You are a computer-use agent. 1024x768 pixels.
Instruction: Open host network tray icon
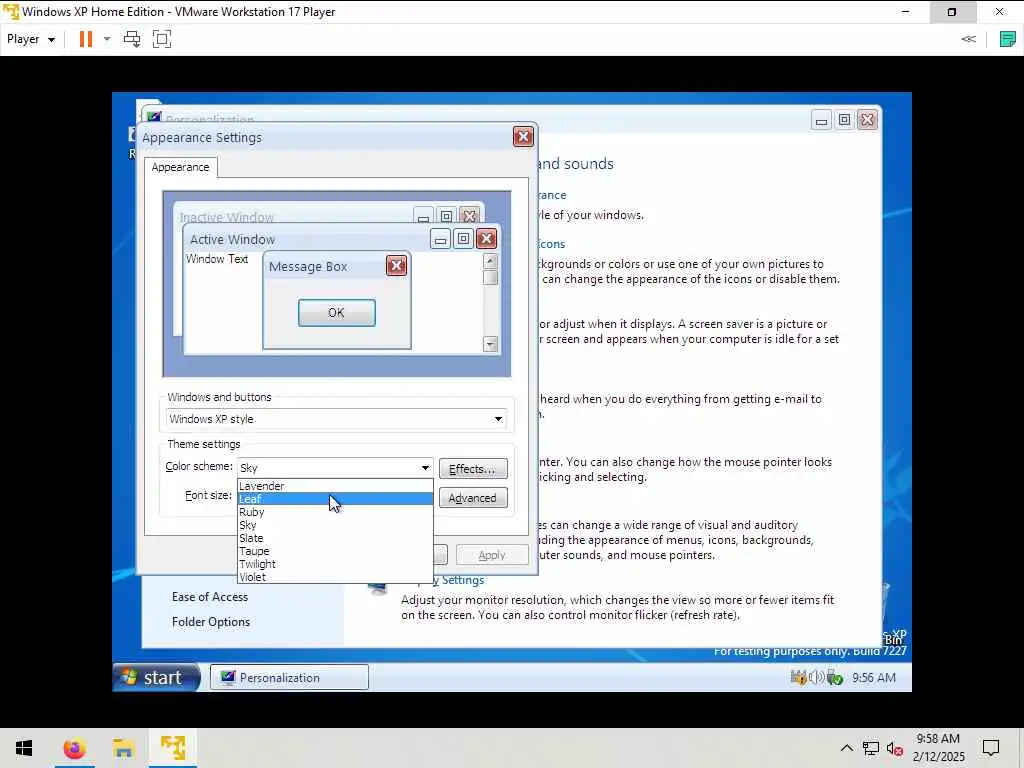[x=871, y=748]
